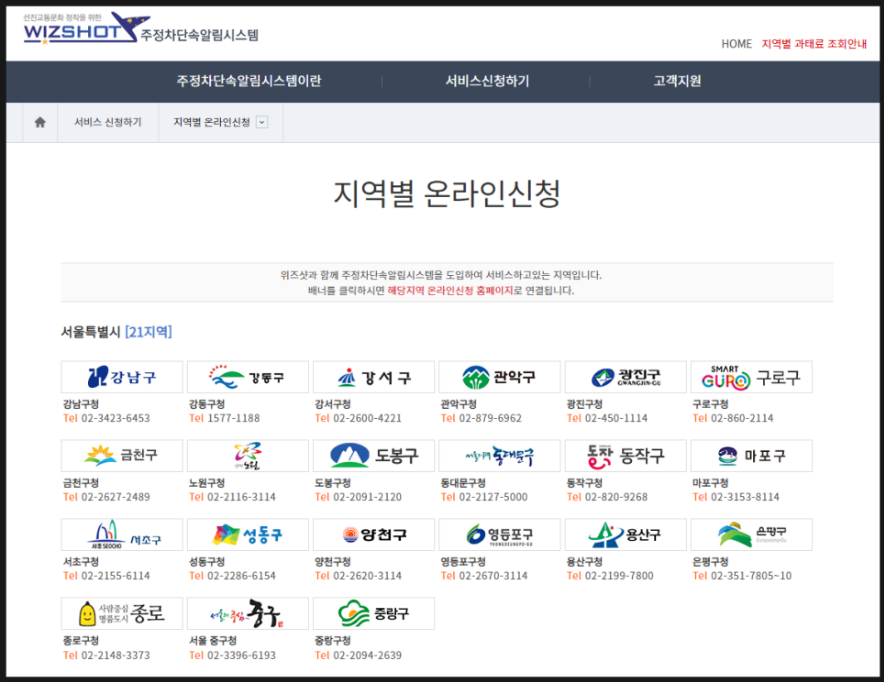
Task: Click the phone number 02-879-6962
Action: click(490, 418)
